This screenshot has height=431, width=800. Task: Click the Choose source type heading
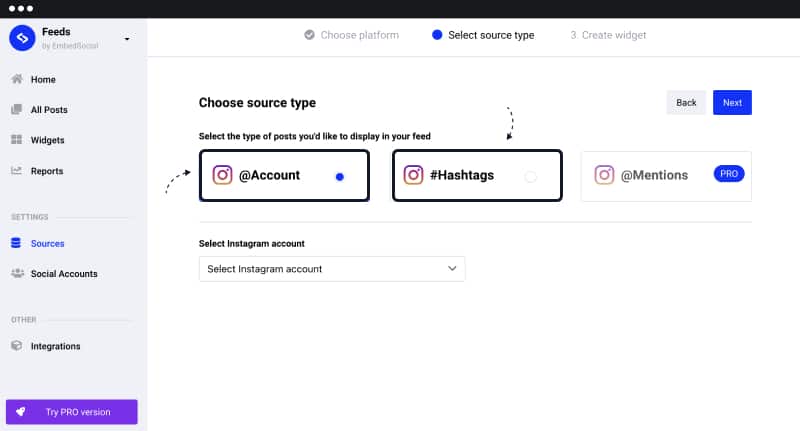257,103
